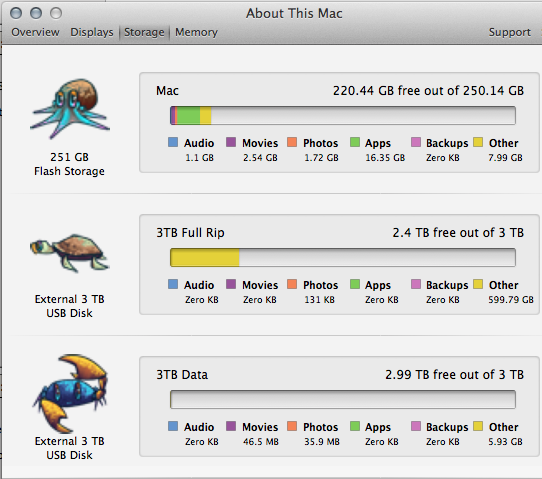
Task: Click the Audio blue swatch for Mac
Action: [x=173, y=142]
